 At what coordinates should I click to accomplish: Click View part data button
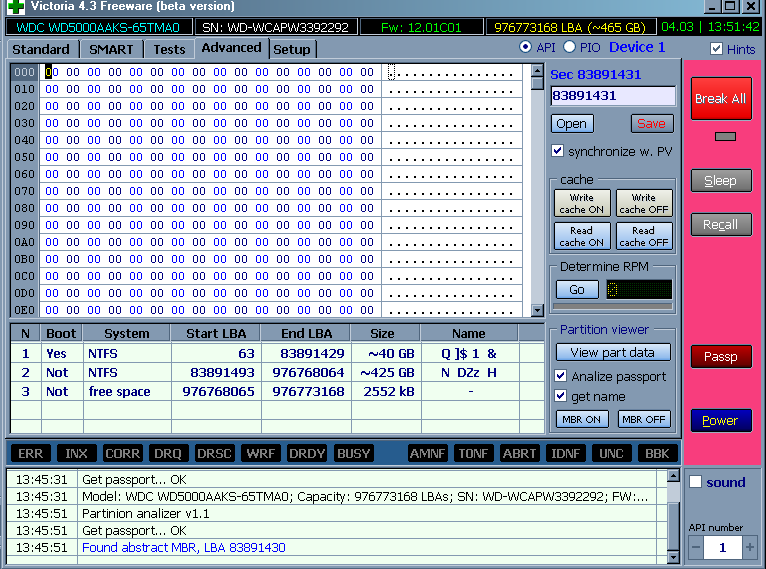click(x=613, y=352)
